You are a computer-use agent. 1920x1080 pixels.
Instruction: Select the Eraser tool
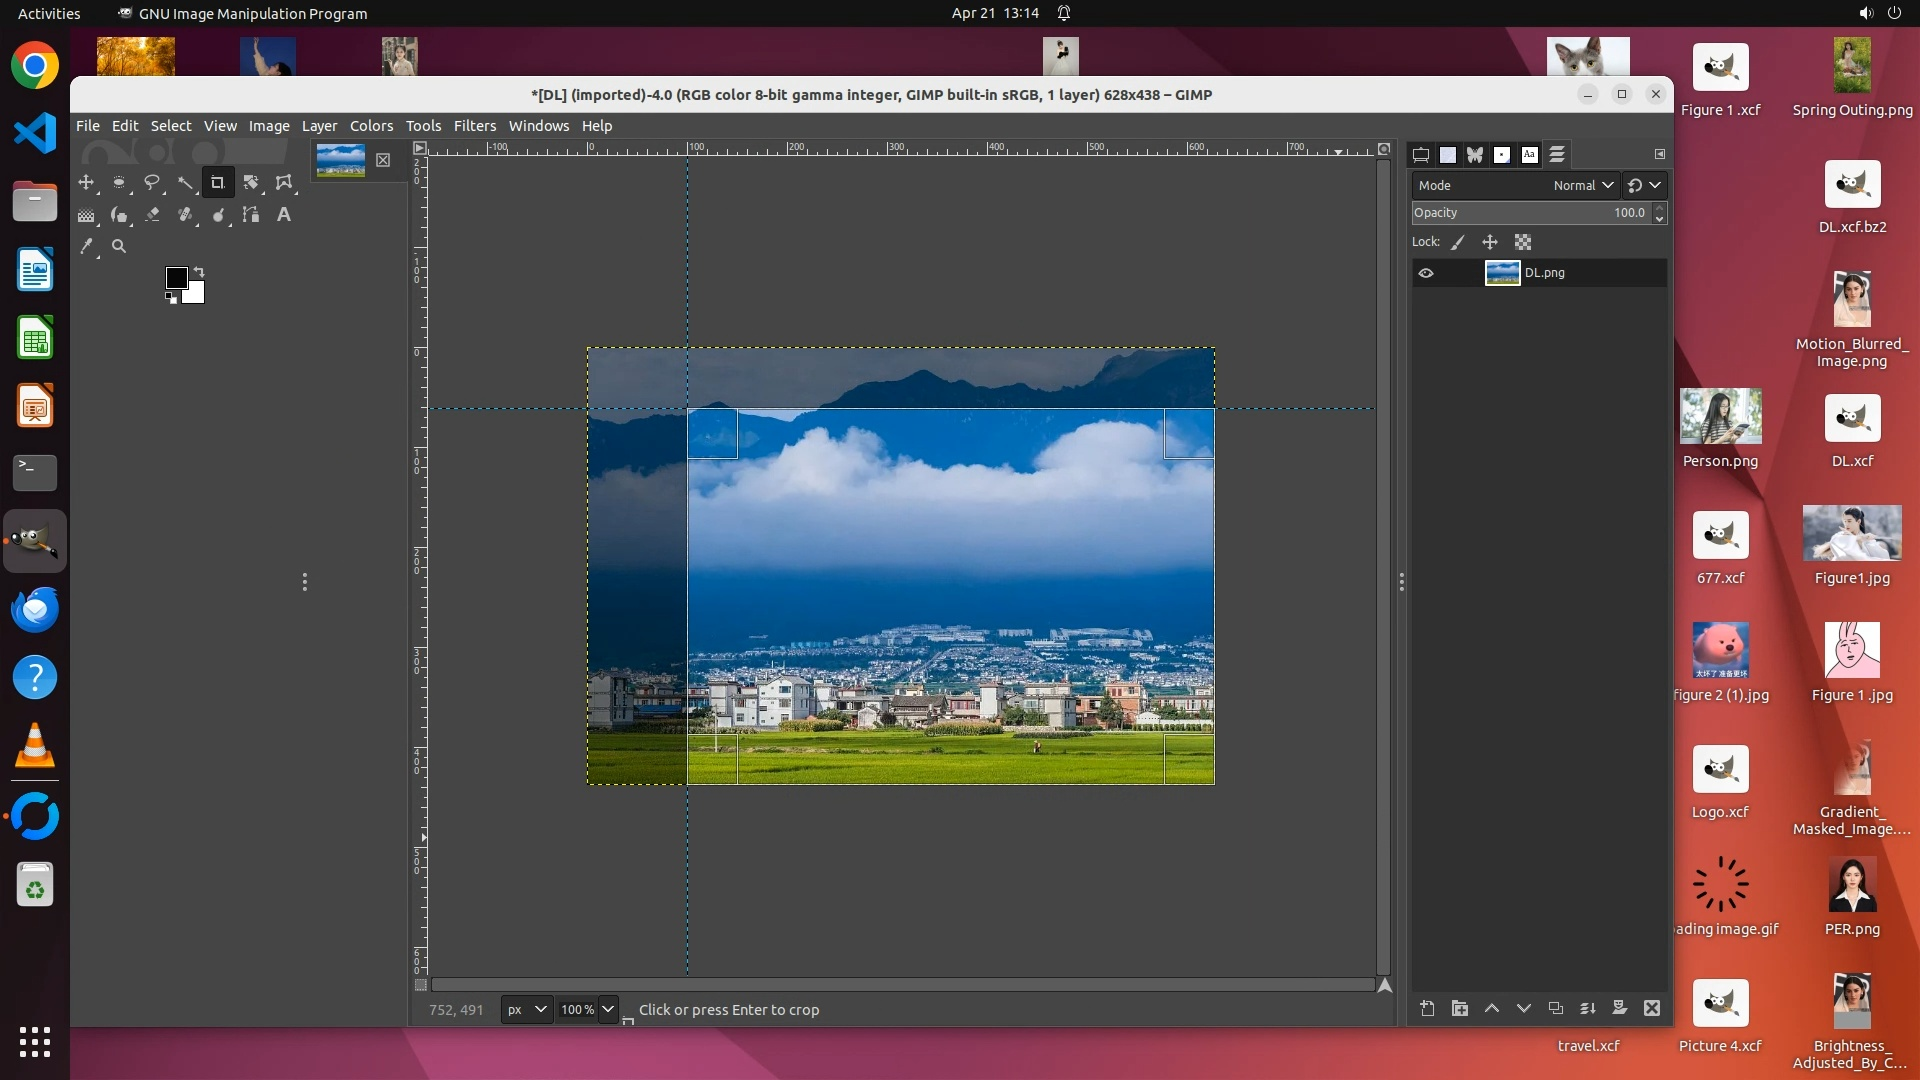[x=152, y=215]
